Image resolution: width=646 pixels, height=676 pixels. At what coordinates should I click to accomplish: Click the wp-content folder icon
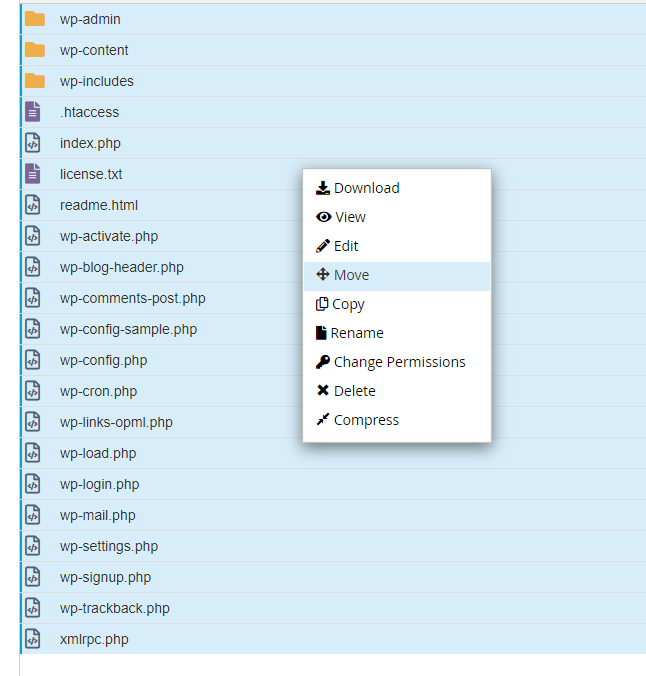pos(34,50)
